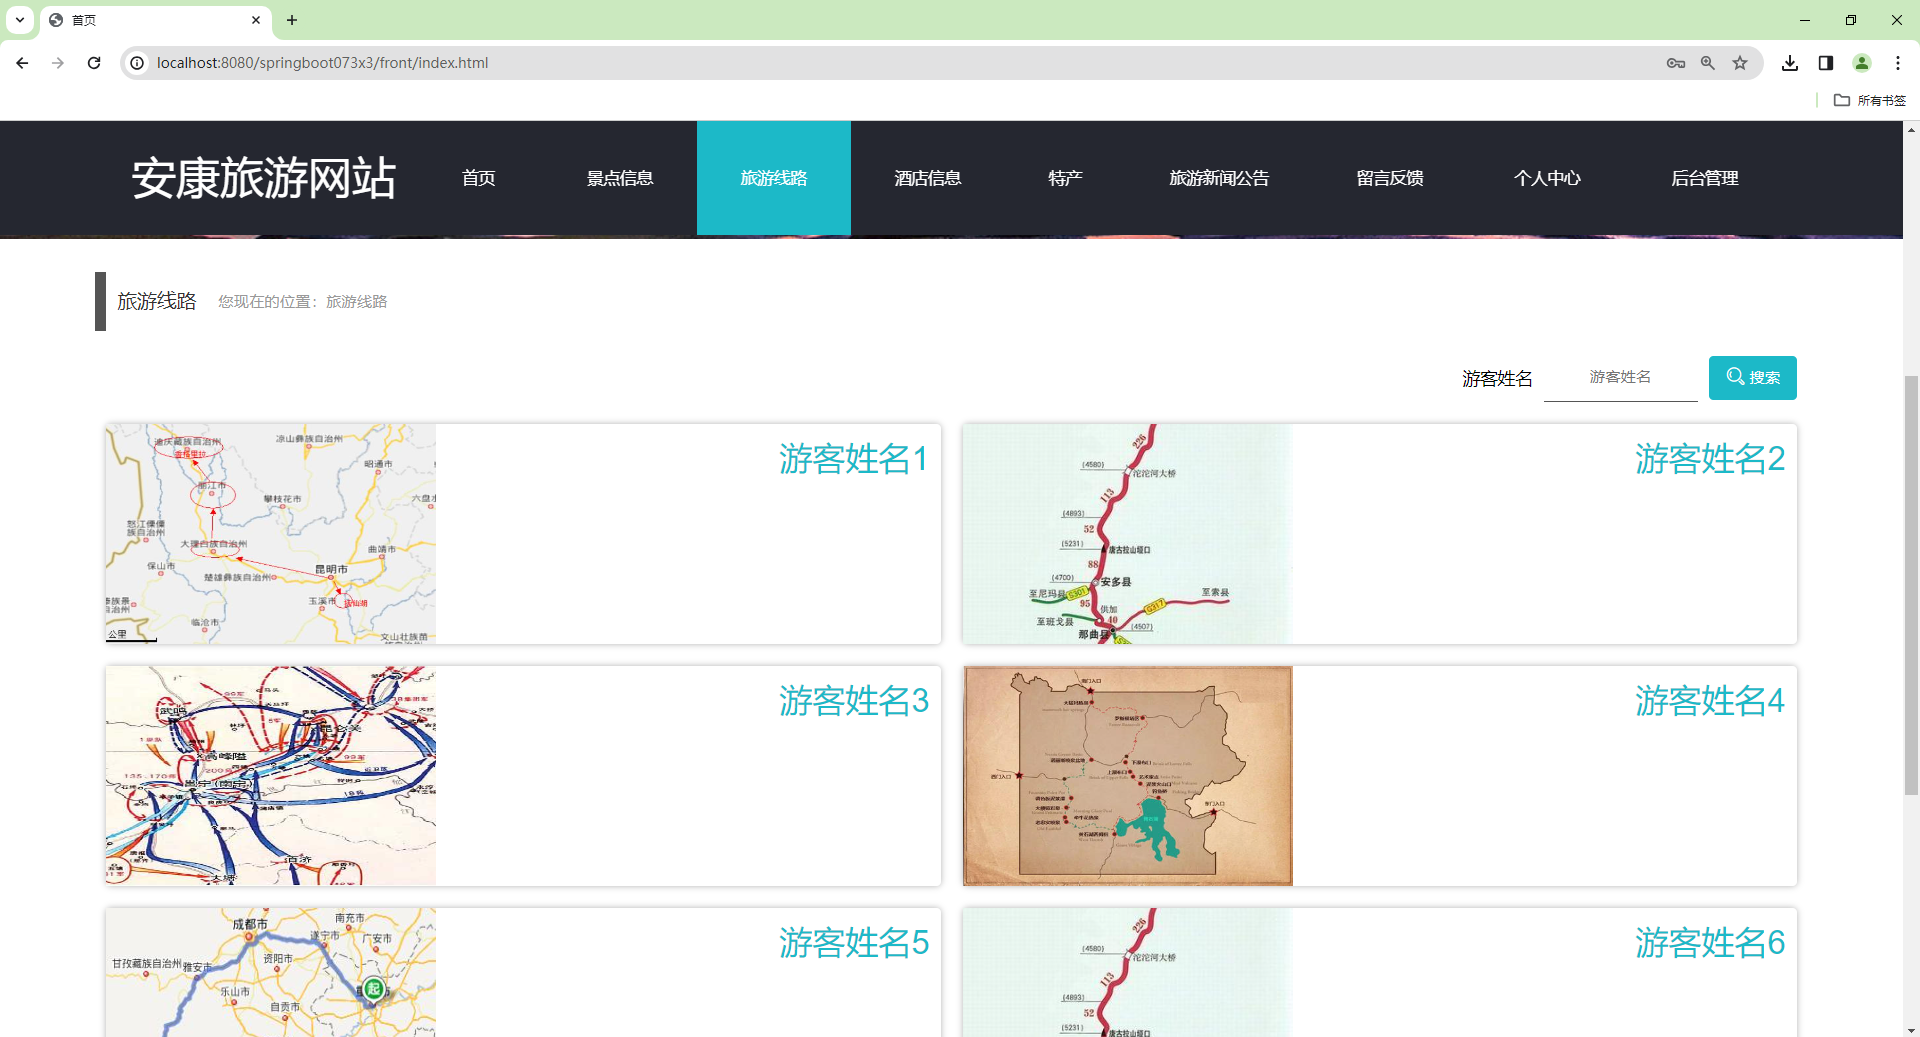This screenshot has height=1037, width=1920.
Task: View site information icon in address bar
Action: pos(137,63)
